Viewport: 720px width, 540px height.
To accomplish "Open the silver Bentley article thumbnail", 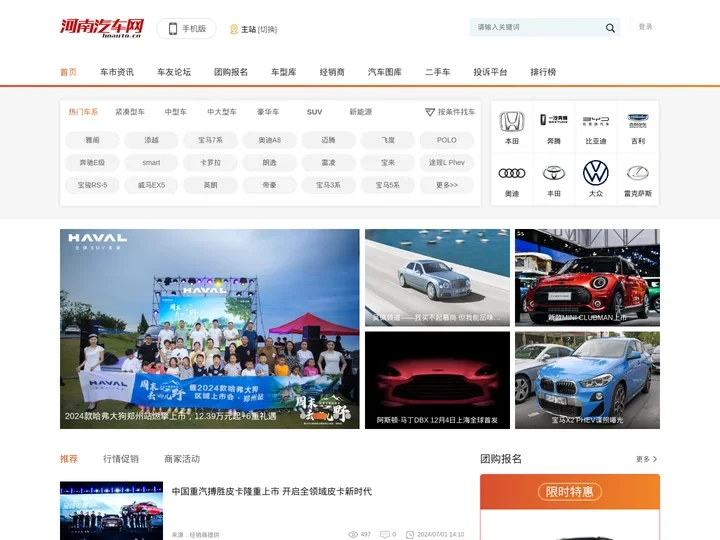I will click(437, 278).
